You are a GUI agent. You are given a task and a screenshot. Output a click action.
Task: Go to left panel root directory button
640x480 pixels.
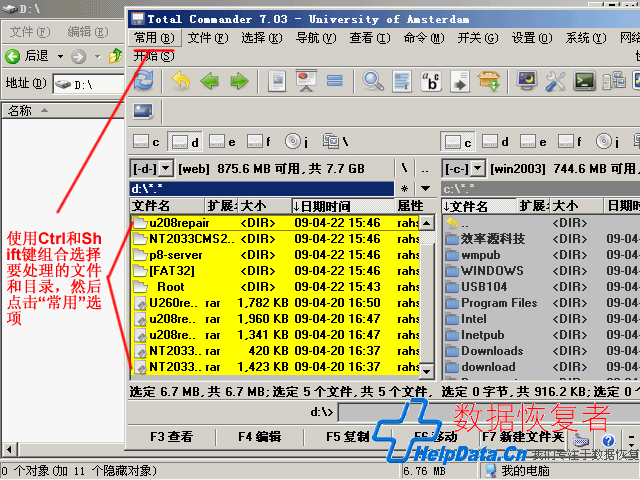coord(404,168)
